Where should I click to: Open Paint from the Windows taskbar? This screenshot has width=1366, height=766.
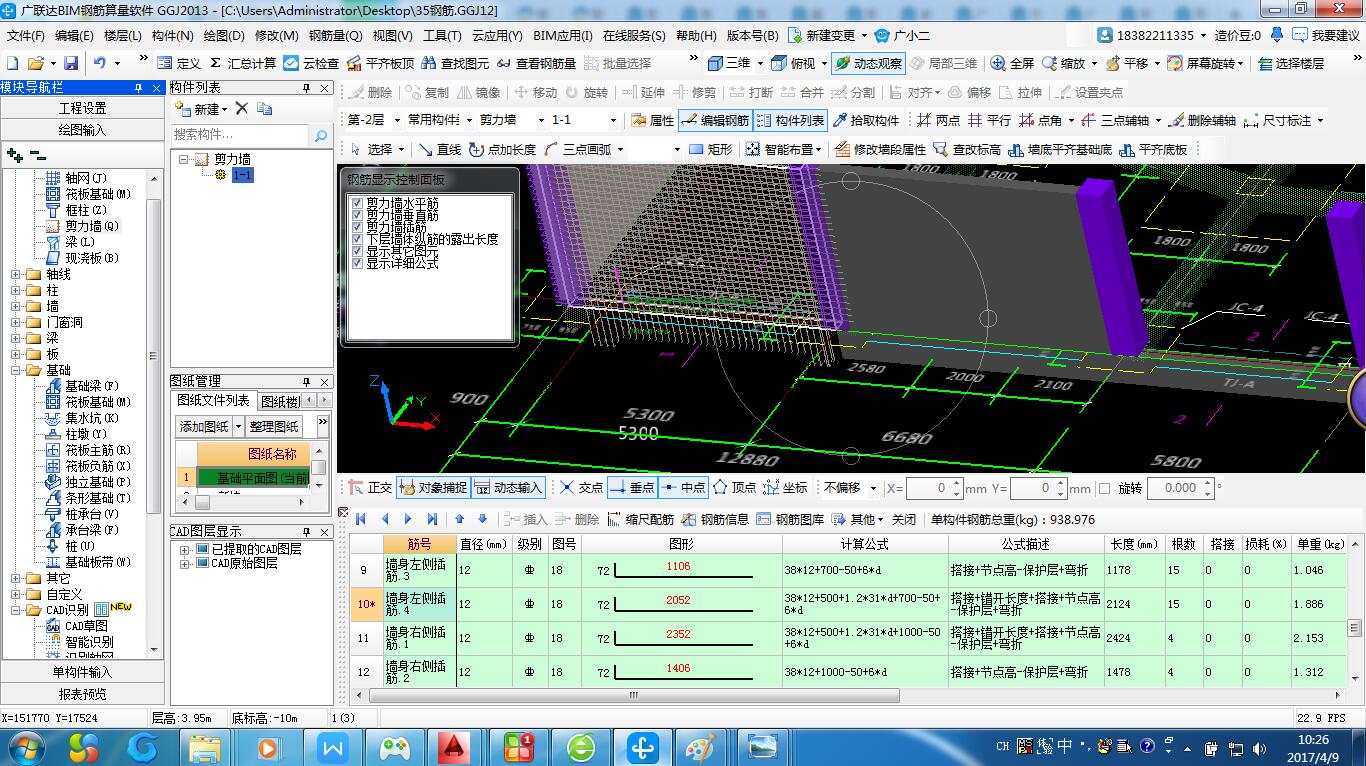click(699, 746)
